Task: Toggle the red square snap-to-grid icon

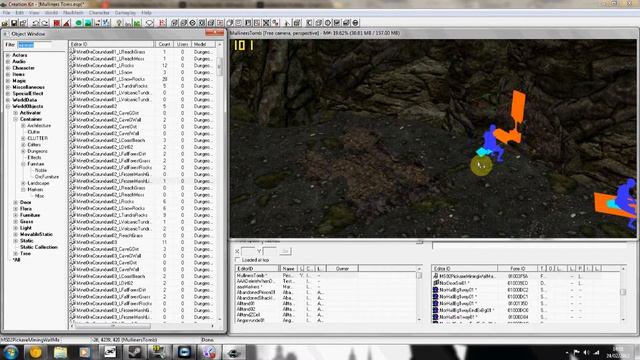Action: pyautogui.click(x=57, y=23)
